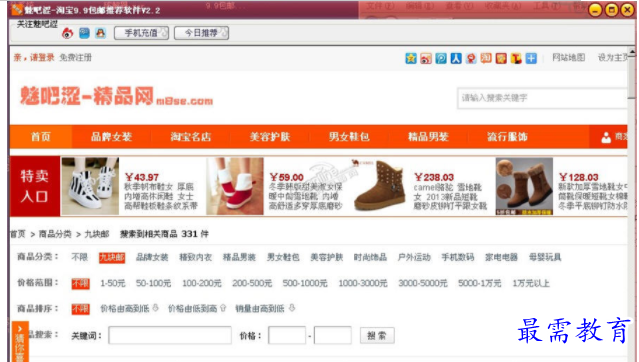Open 美容护肤 navigation tab
This screenshot has height=362, width=639.
coord(270,137)
